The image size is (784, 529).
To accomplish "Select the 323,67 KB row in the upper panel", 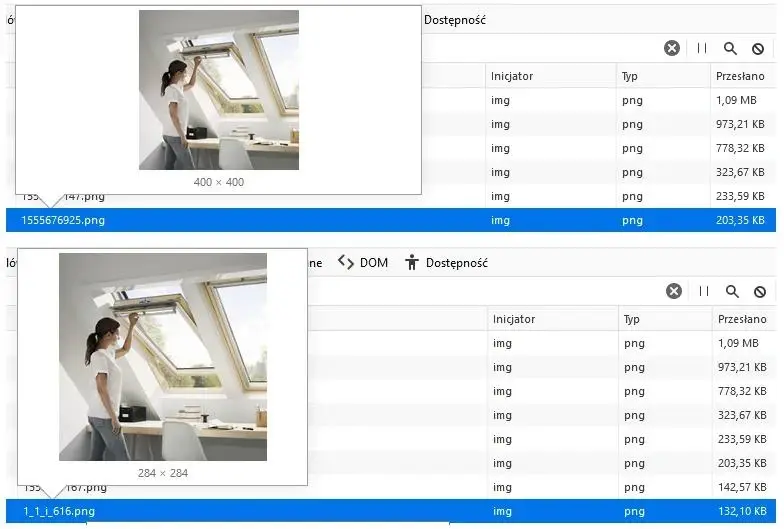I will pos(598,172).
